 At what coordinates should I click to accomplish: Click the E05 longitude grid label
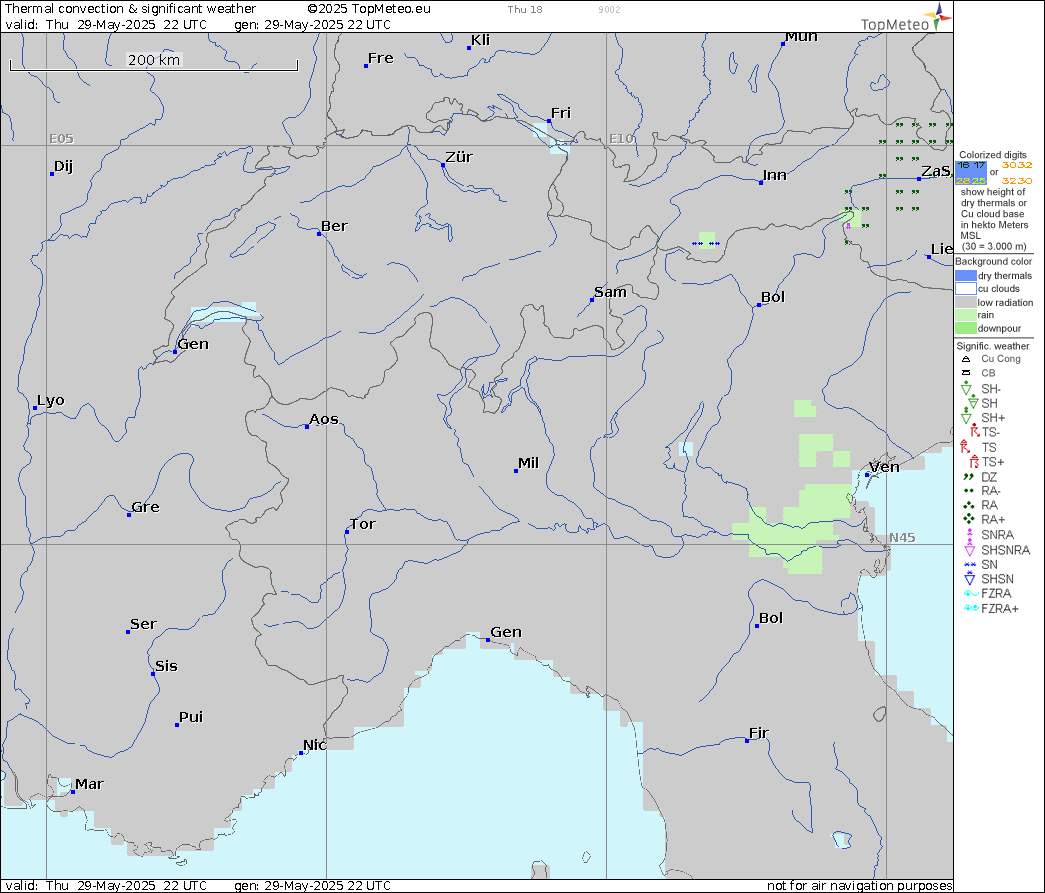[61, 139]
